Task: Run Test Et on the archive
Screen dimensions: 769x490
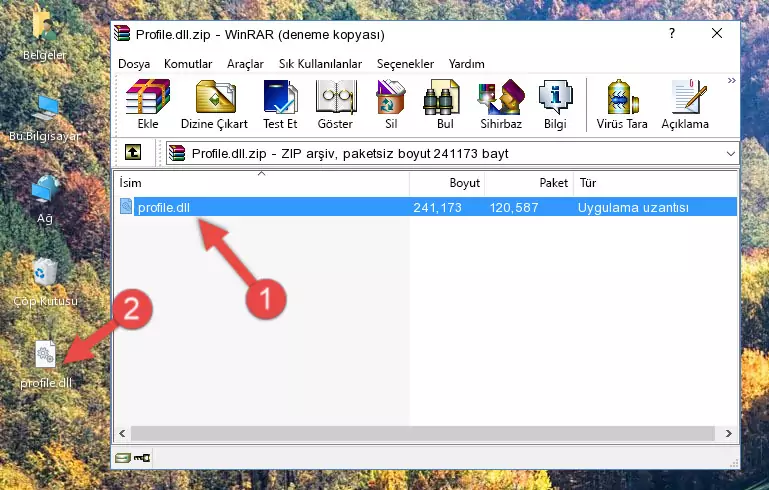Action: point(280,104)
